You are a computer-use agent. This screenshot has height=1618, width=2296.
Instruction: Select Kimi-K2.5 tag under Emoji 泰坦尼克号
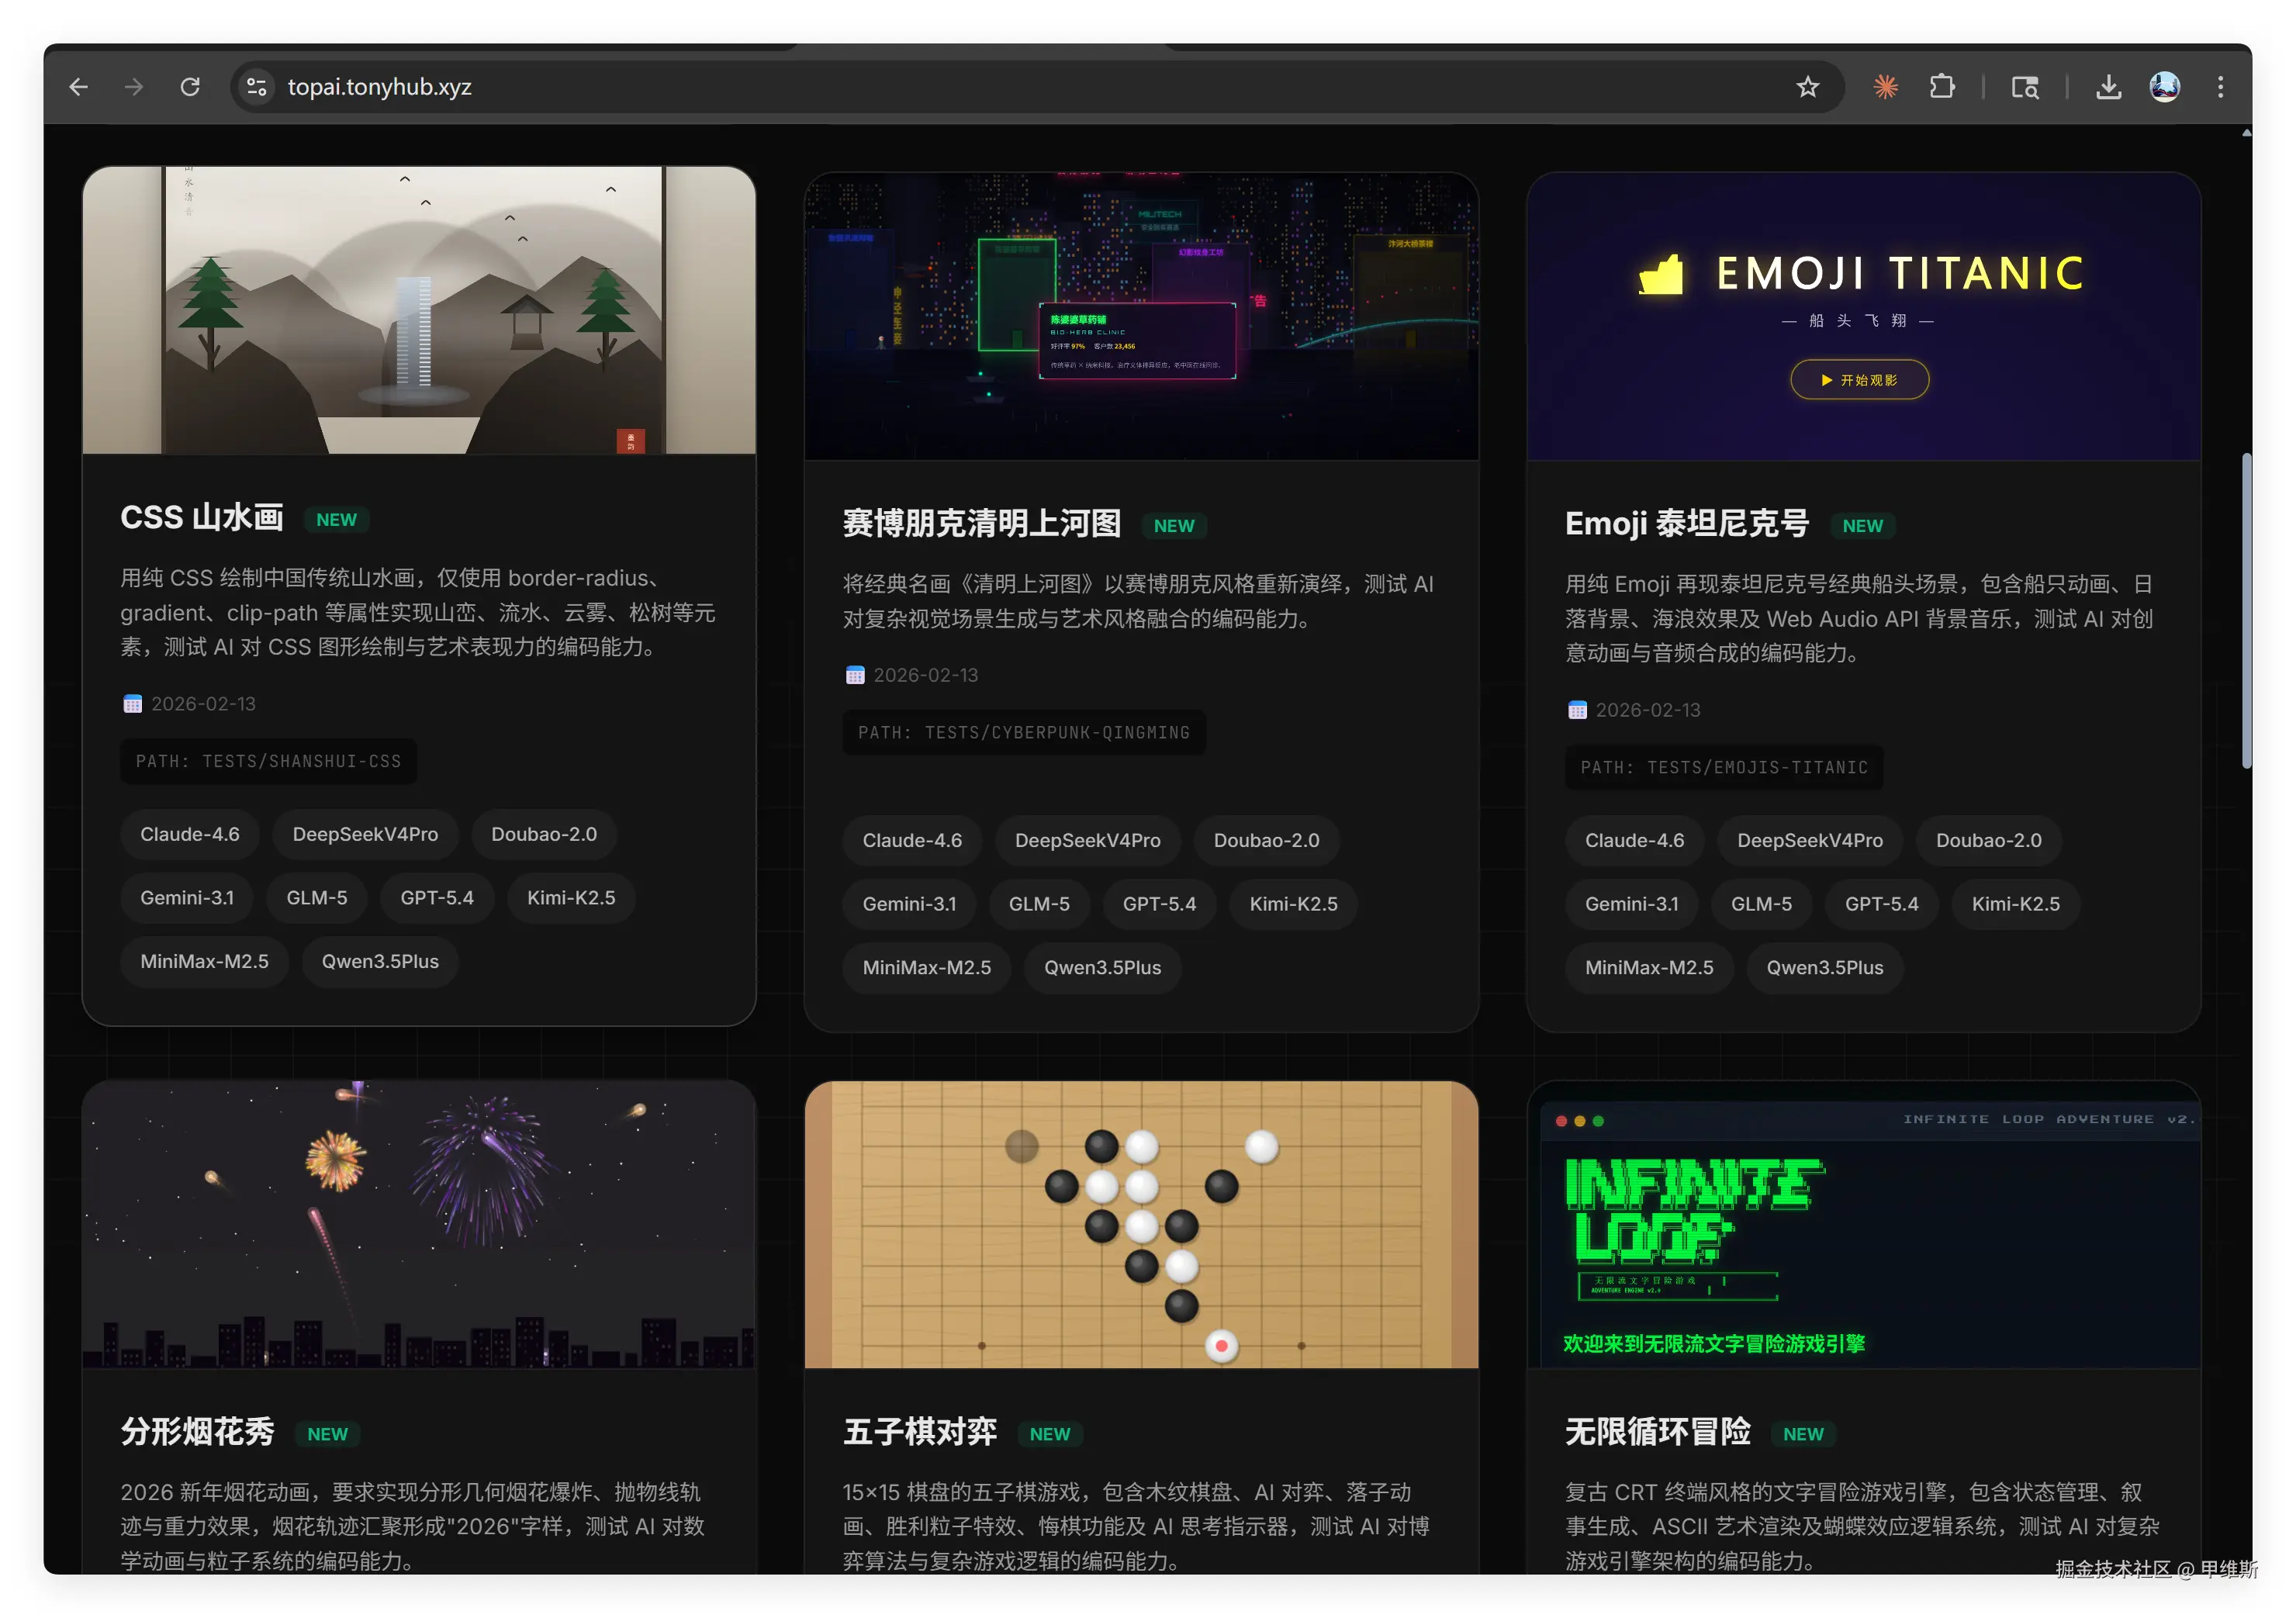(2014, 904)
